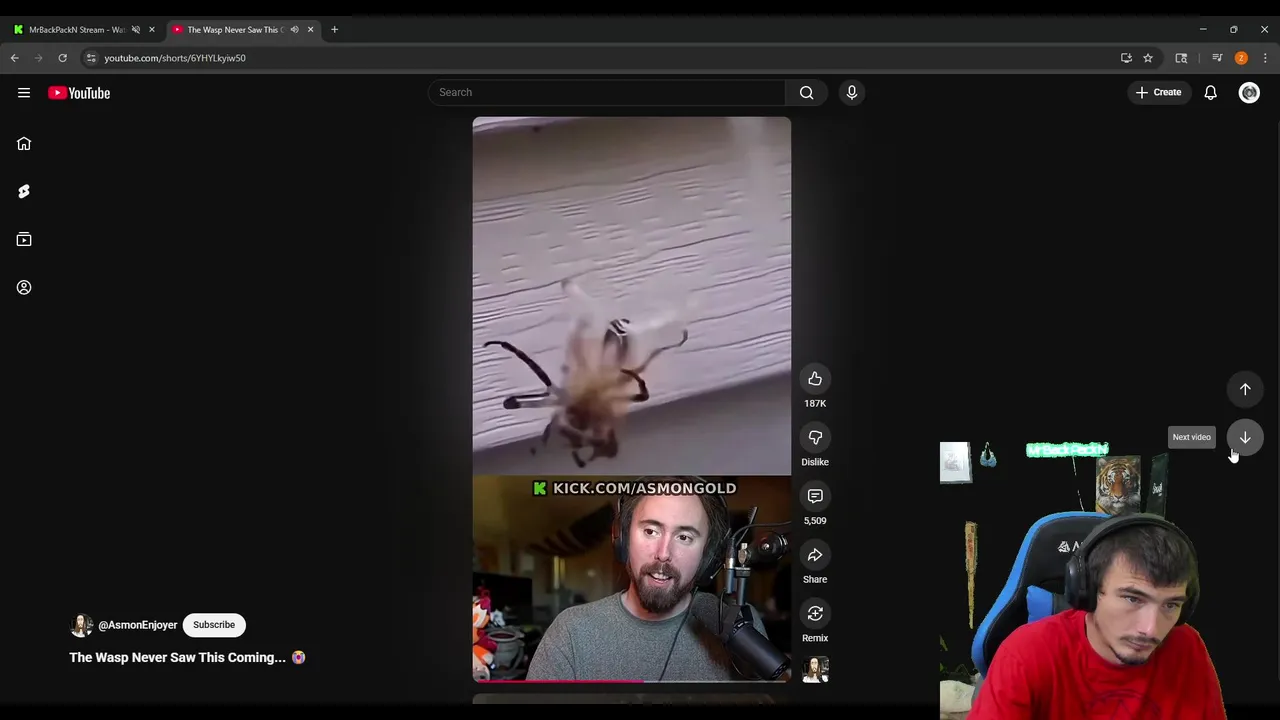Open the media controls in Chrome toolbar

point(1217,58)
